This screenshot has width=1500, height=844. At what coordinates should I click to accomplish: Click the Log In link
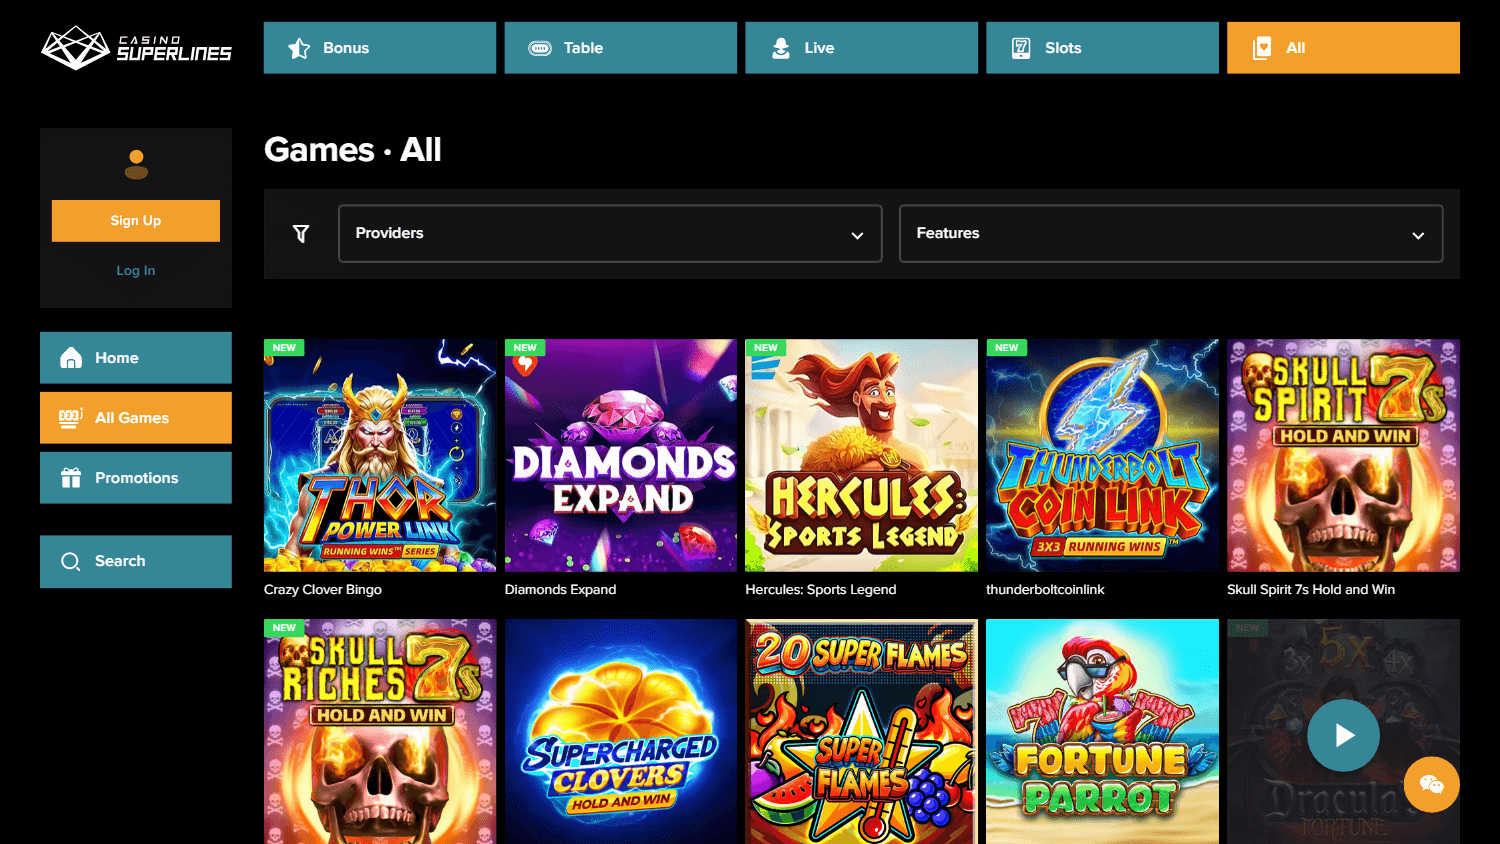click(x=136, y=271)
